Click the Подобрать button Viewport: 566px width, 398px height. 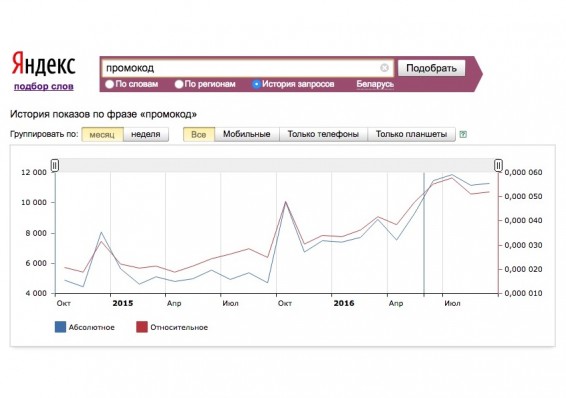tap(431, 68)
